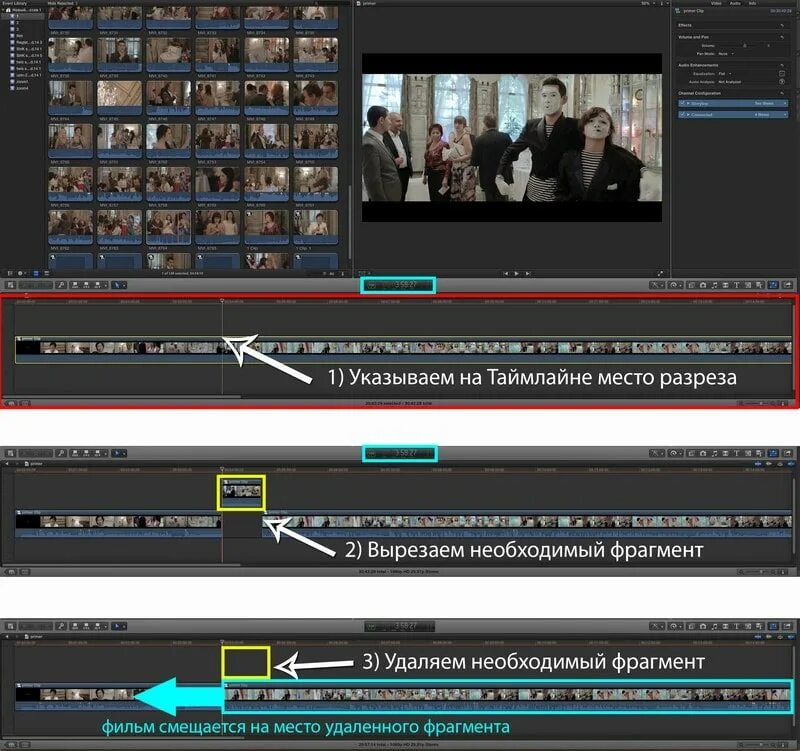Open the Storyline channel format dropdown

(x=770, y=104)
